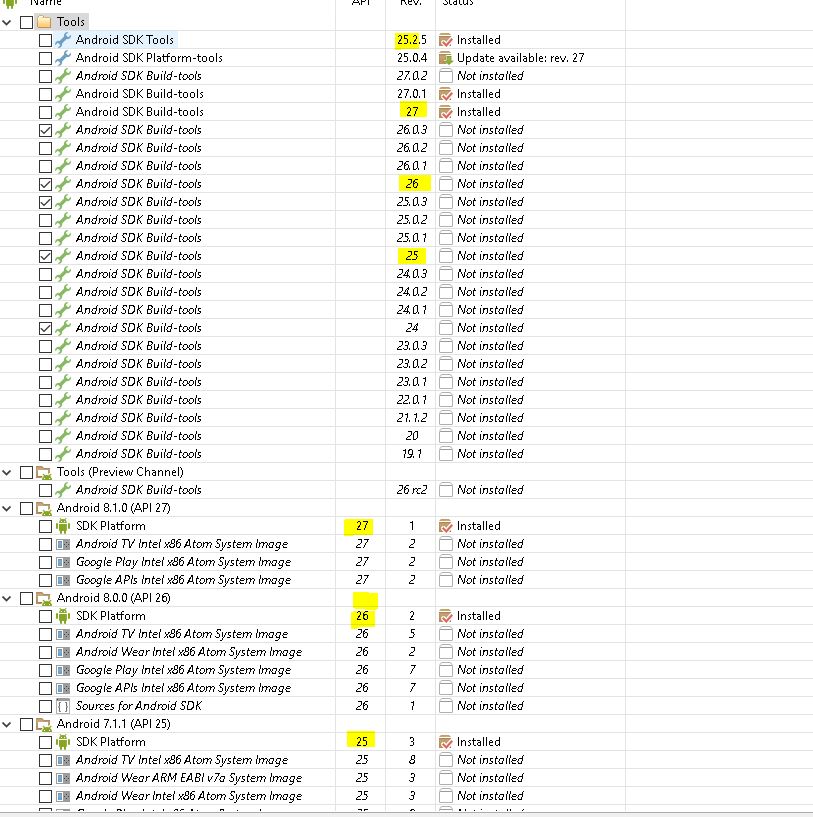Screen dimensions: 813x817
Task: Uncheck the Build-tools rev 26 checkbox
Action: click(45, 184)
